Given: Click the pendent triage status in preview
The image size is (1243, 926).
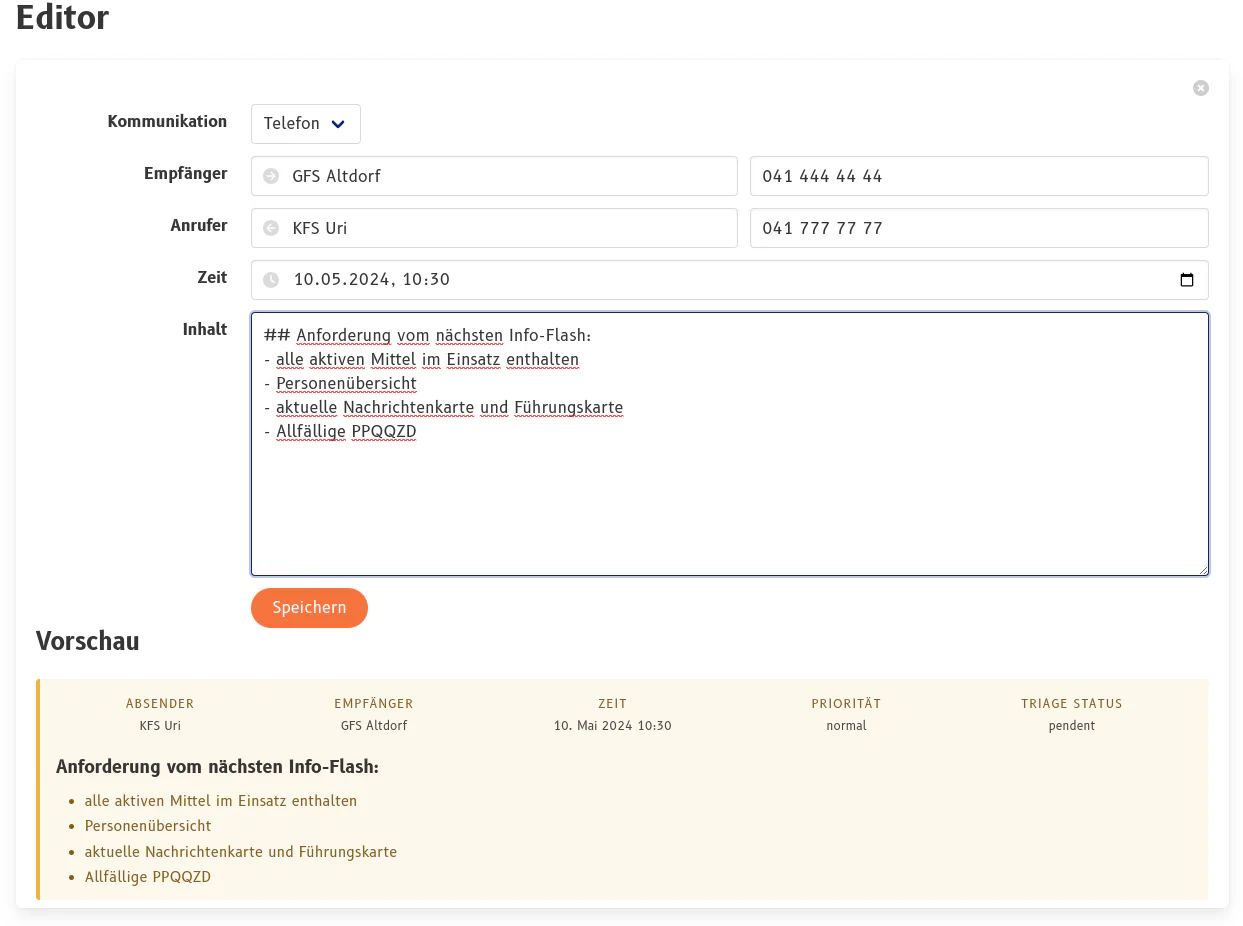Looking at the screenshot, I should 1071,726.
